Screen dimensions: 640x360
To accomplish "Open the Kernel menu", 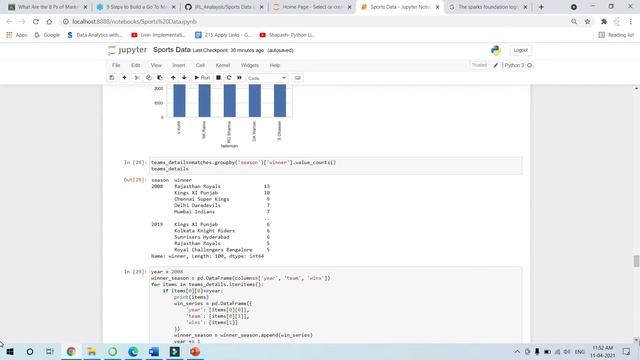I will click(x=223, y=65).
